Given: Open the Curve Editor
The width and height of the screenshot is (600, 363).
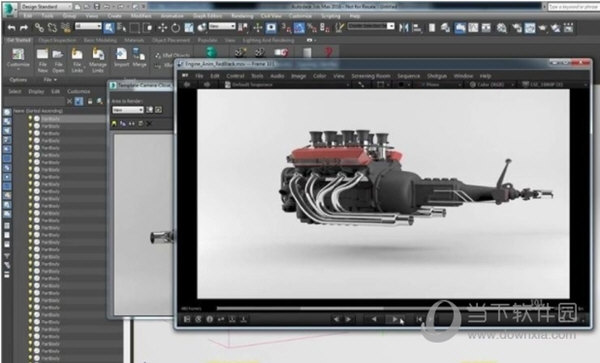Looking at the screenshot, I should 473,28.
